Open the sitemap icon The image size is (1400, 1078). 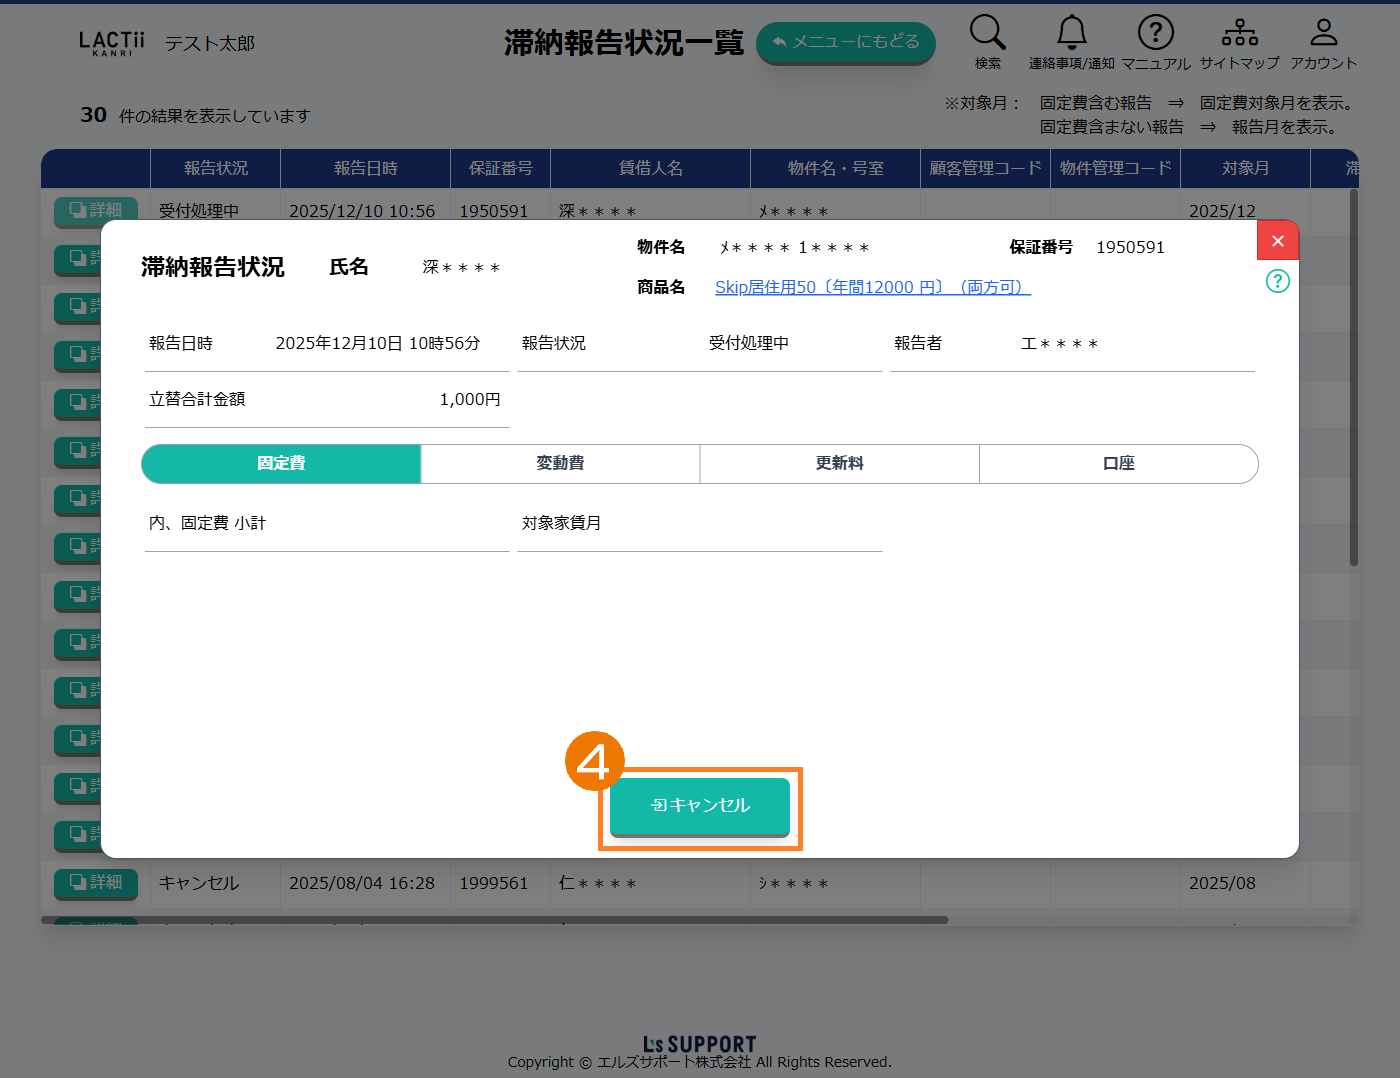point(1239,33)
